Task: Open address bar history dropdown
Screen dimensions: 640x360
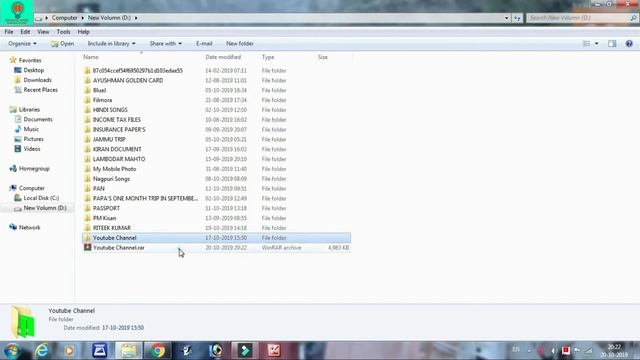Action: pyautogui.click(x=507, y=18)
